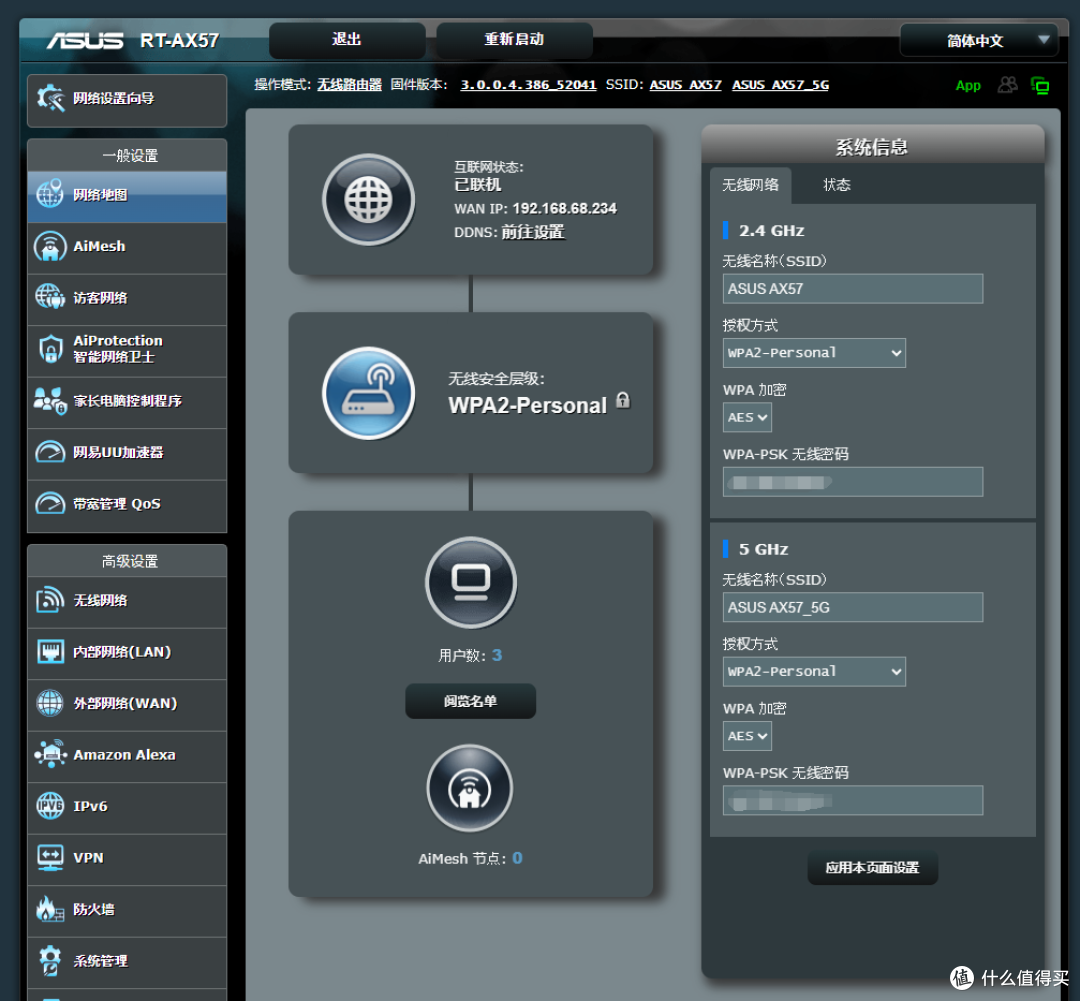Image resolution: width=1080 pixels, height=1001 pixels.
Task: Click the blue wireless router icon
Action: click(x=368, y=393)
